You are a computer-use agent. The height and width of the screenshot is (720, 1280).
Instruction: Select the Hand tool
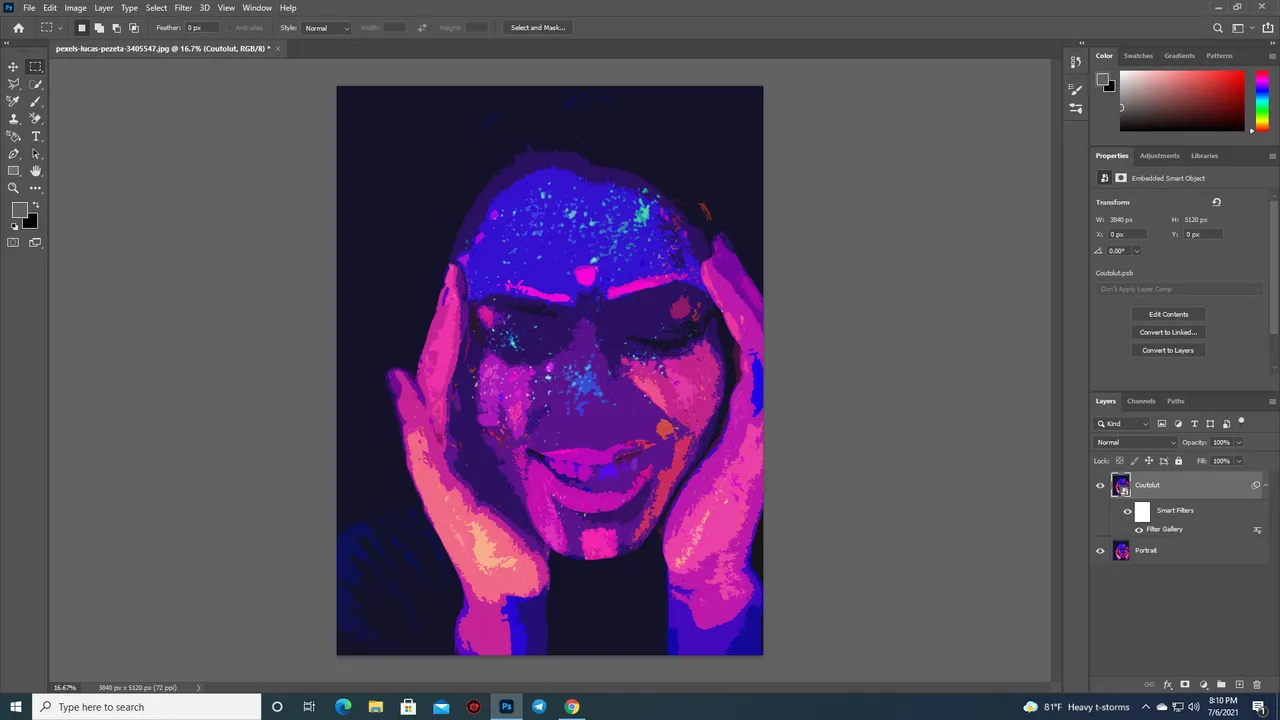click(x=35, y=171)
